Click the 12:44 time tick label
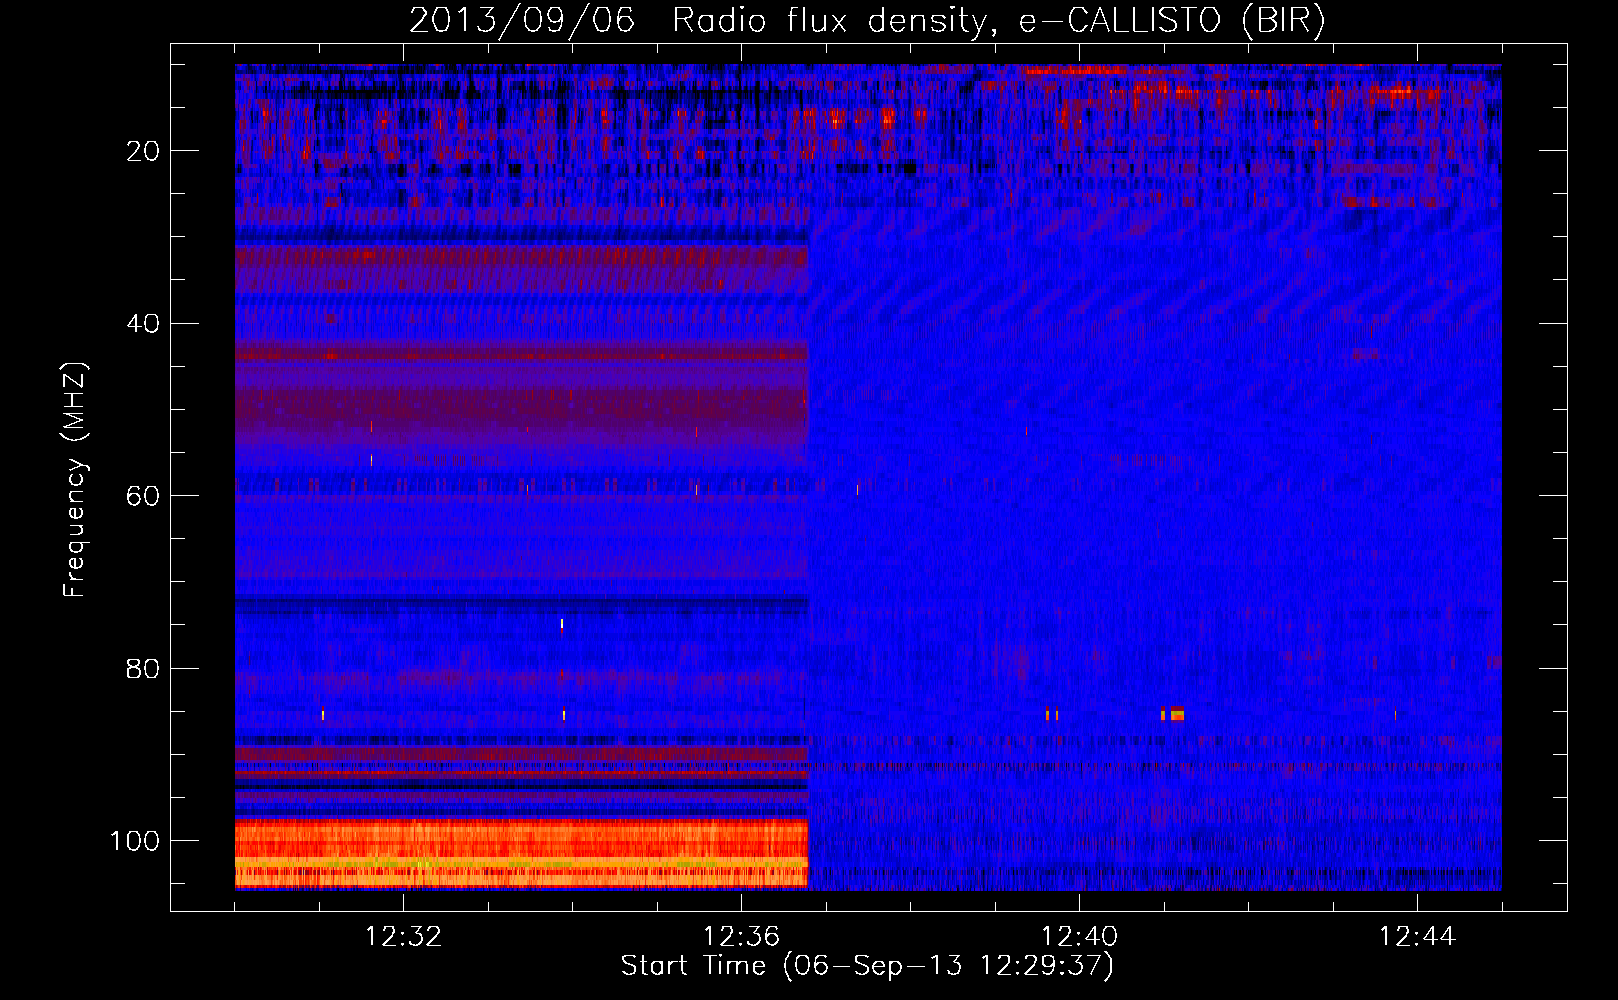 (1418, 937)
